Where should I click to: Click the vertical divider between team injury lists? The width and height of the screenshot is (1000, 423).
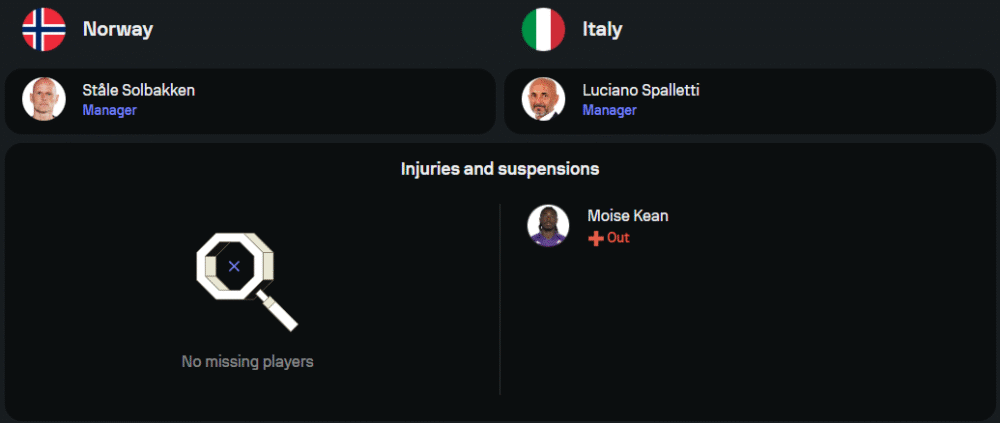[x=500, y=300]
